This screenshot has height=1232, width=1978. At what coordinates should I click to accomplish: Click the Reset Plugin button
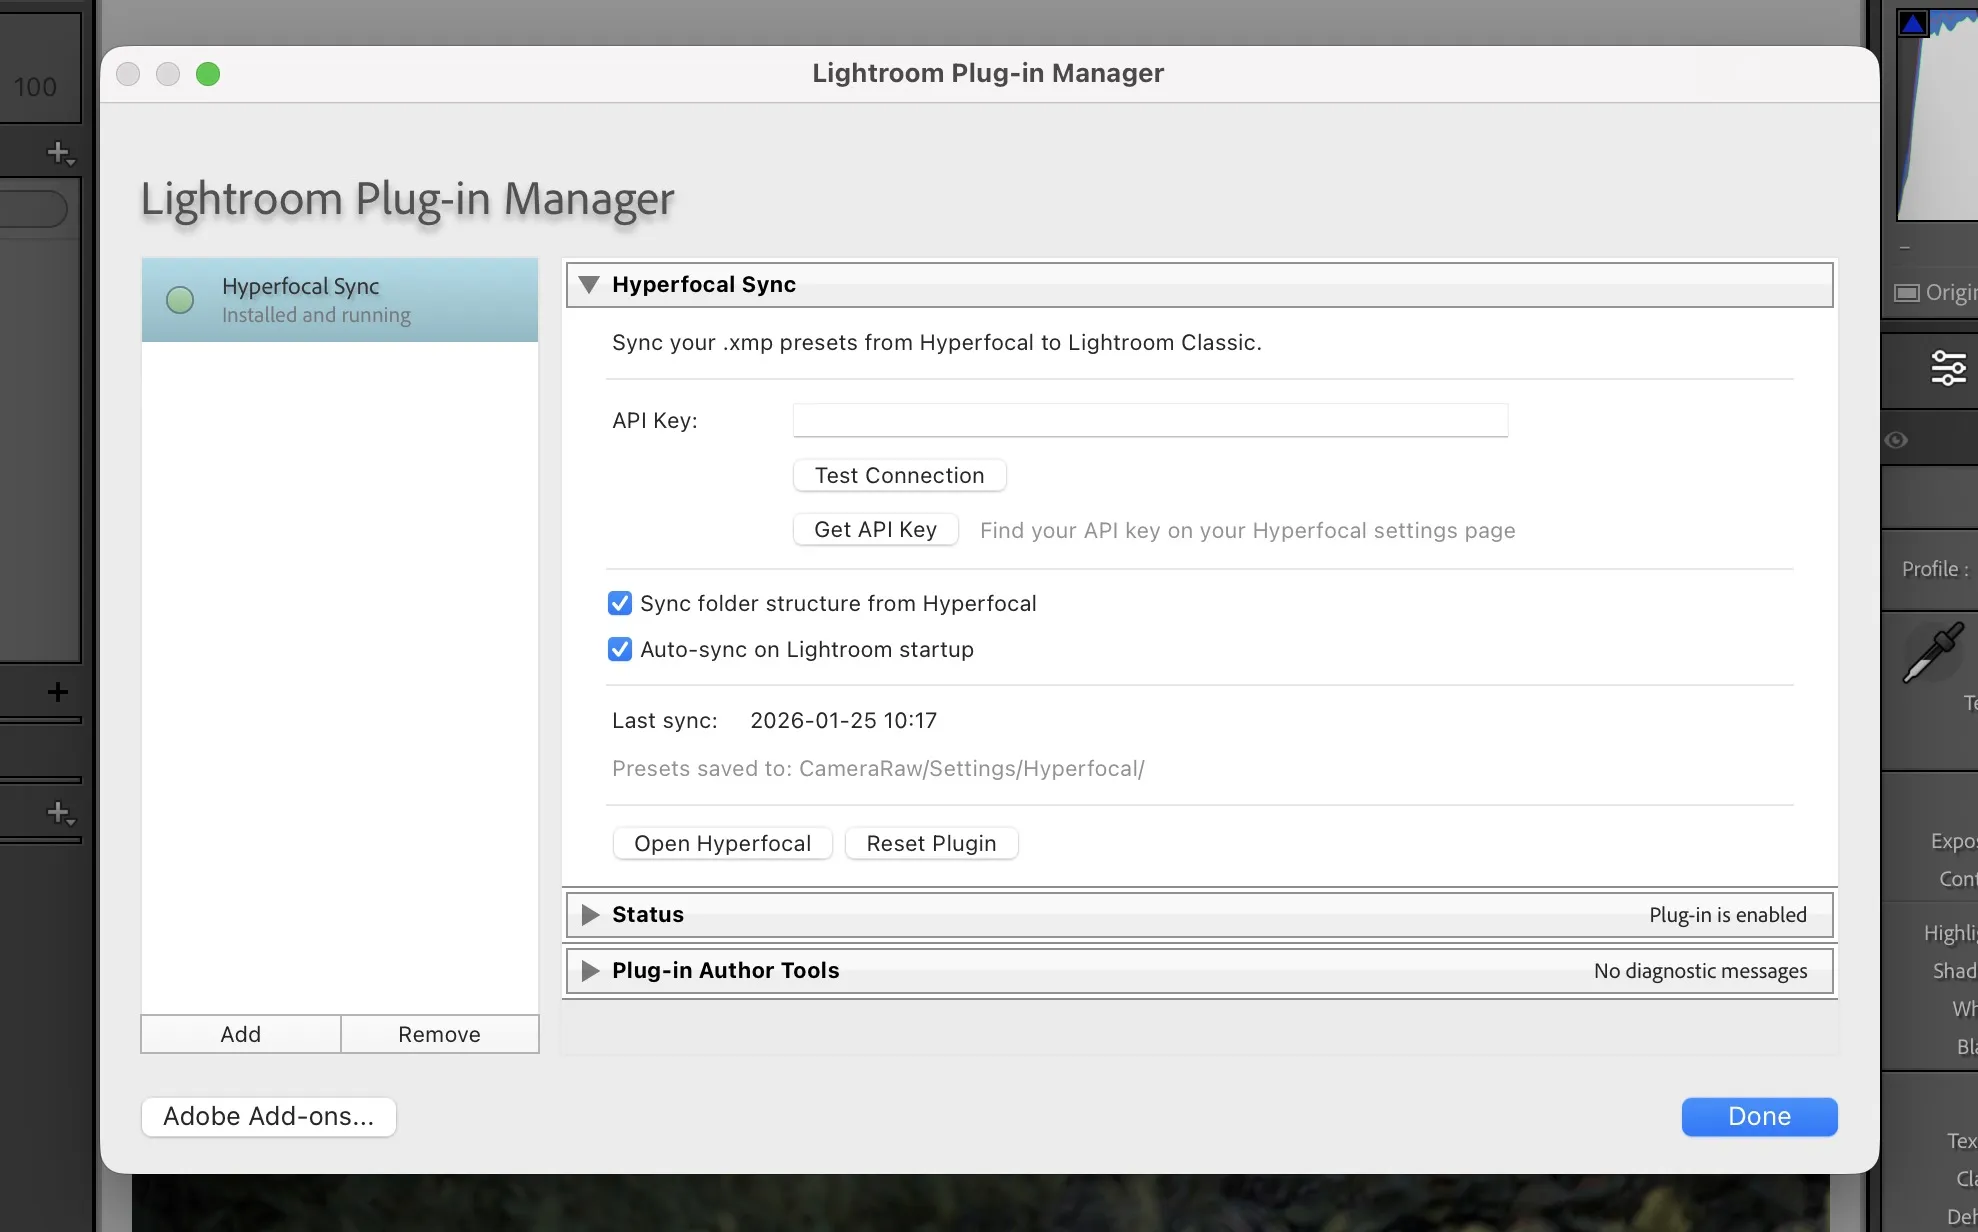pyautogui.click(x=930, y=843)
